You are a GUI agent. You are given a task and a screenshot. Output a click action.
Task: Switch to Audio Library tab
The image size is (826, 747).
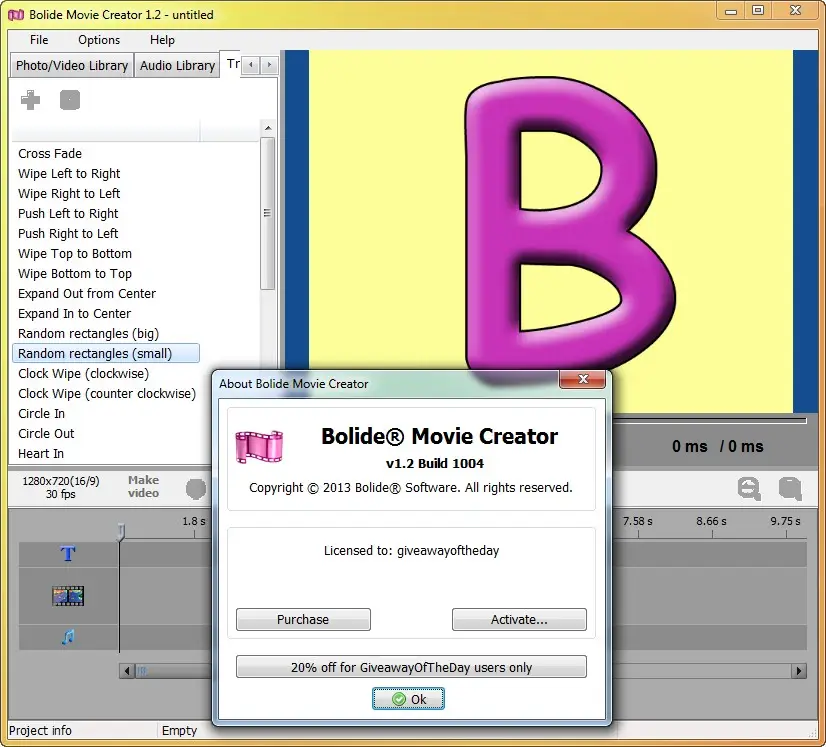point(177,65)
